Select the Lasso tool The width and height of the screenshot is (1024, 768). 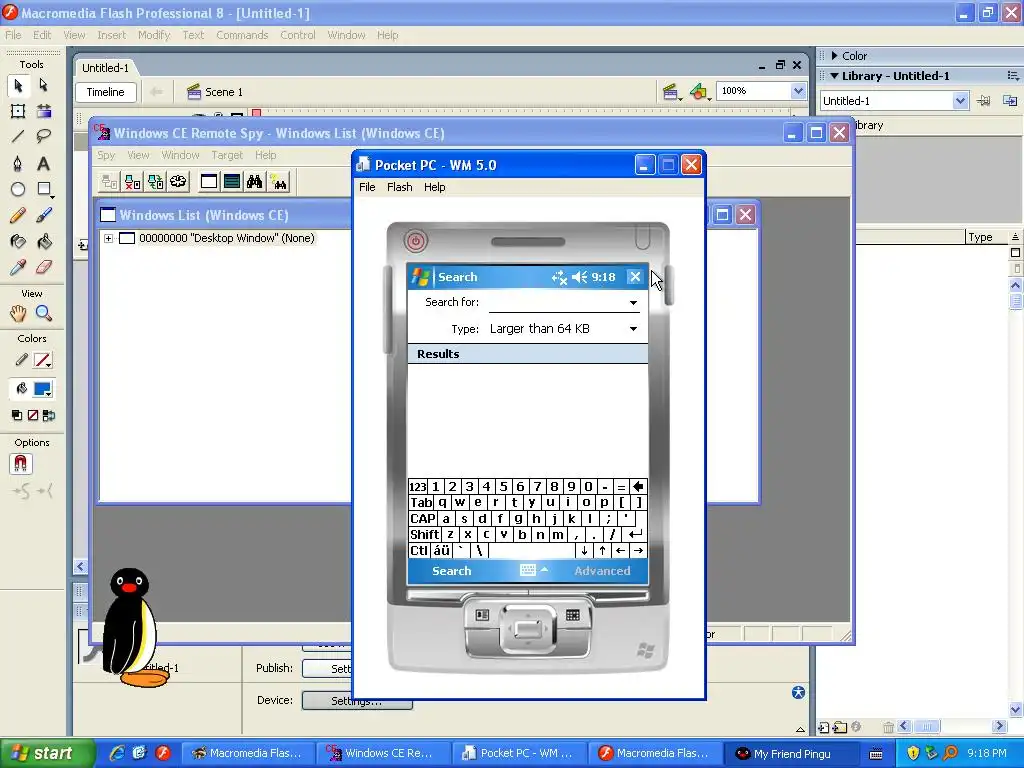[x=44, y=136]
